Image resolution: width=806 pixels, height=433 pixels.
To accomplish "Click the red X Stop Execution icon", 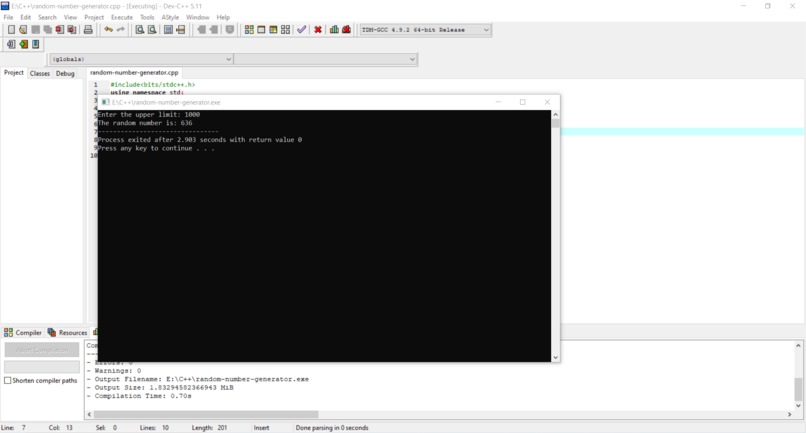I will pyautogui.click(x=318, y=30).
